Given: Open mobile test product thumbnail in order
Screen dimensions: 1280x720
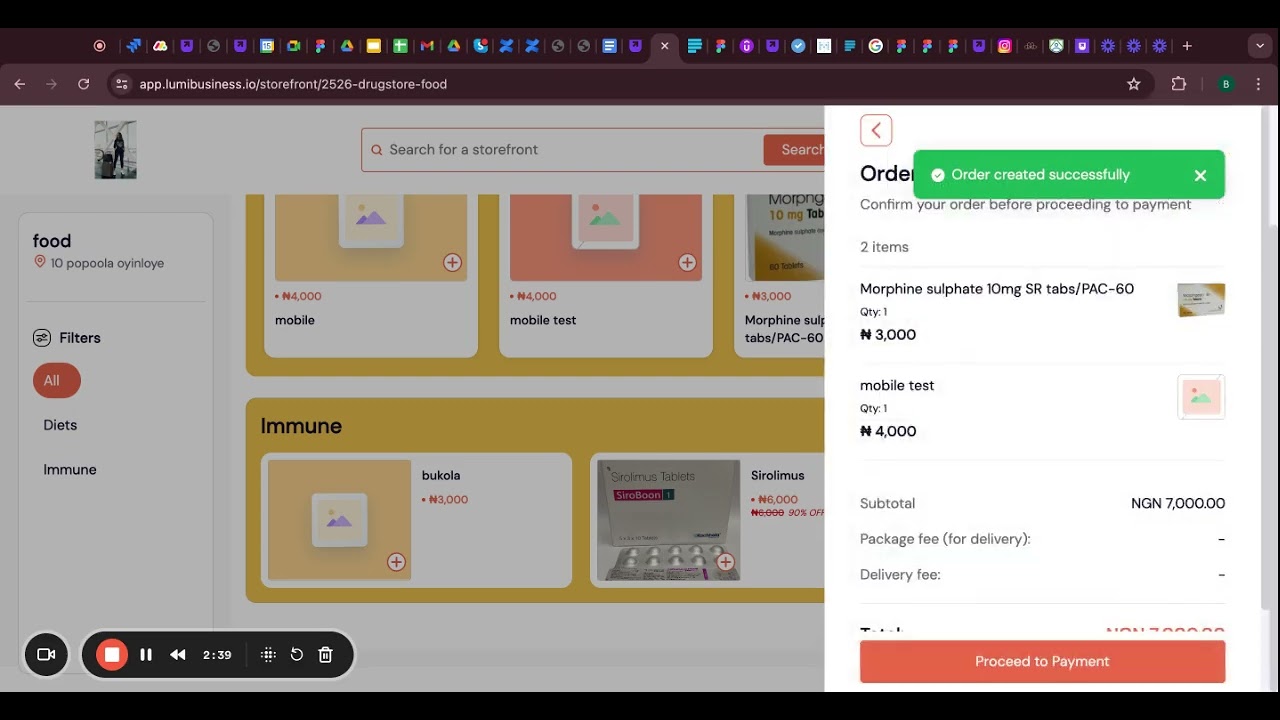Looking at the screenshot, I should (1201, 397).
